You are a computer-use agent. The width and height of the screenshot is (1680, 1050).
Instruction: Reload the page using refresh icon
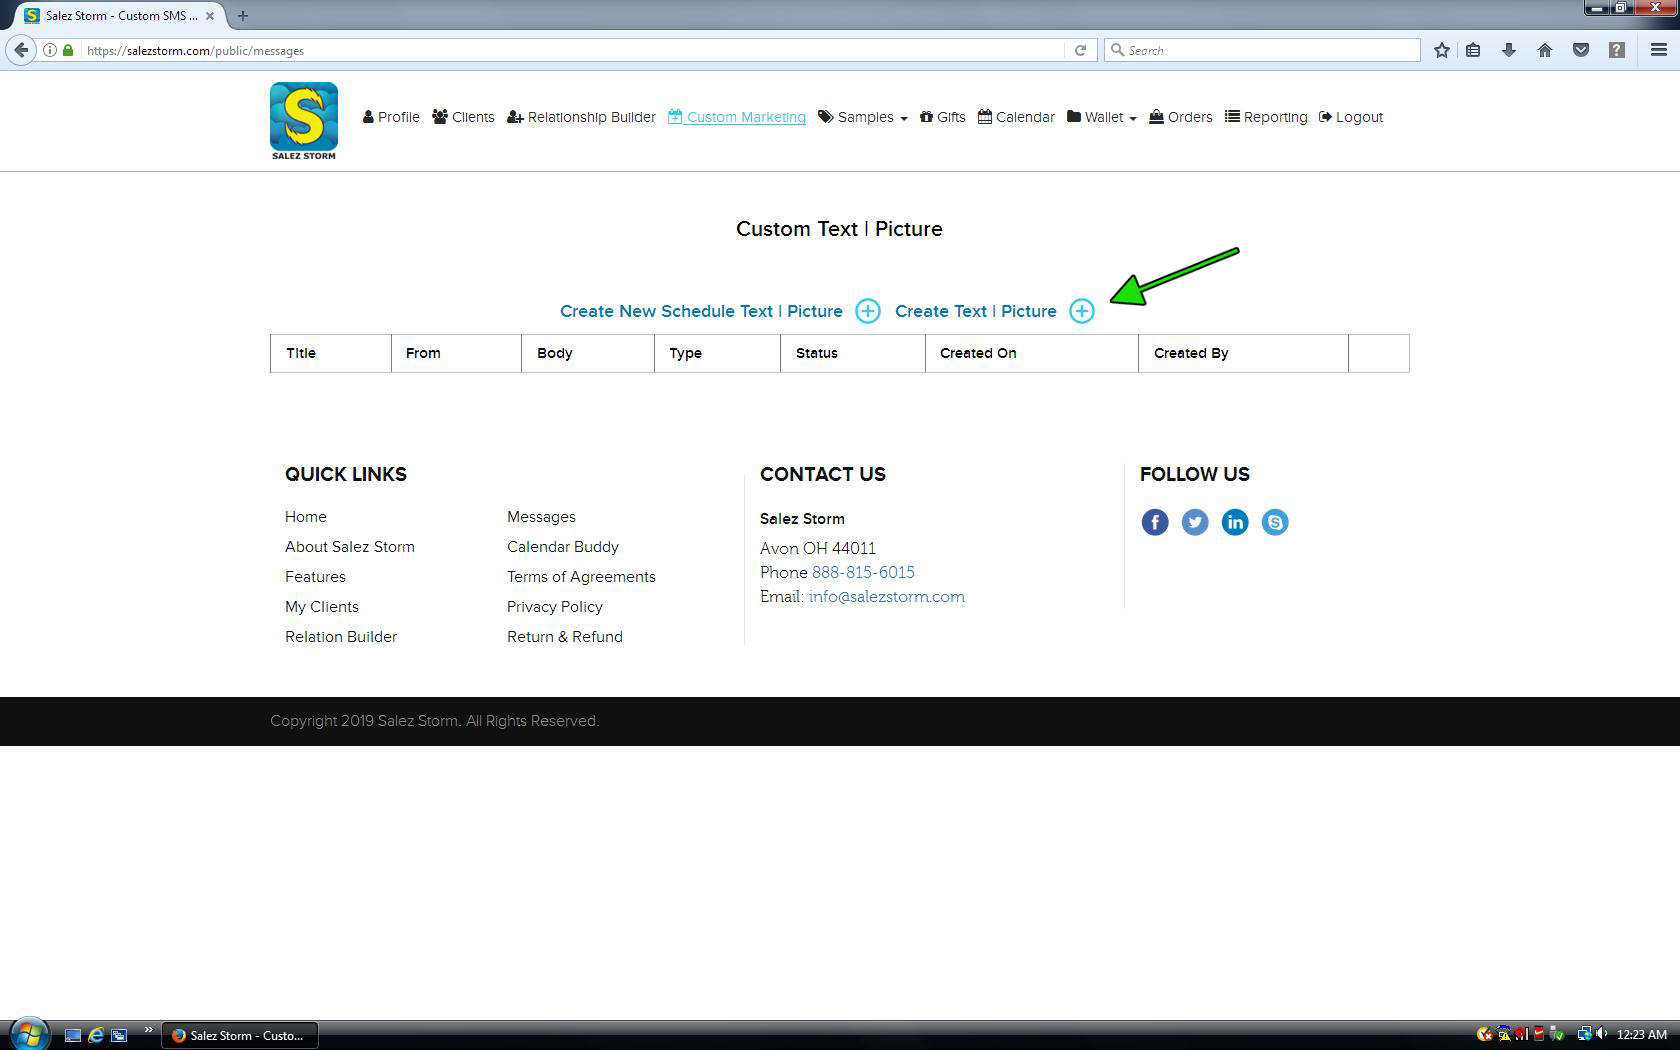1080,50
